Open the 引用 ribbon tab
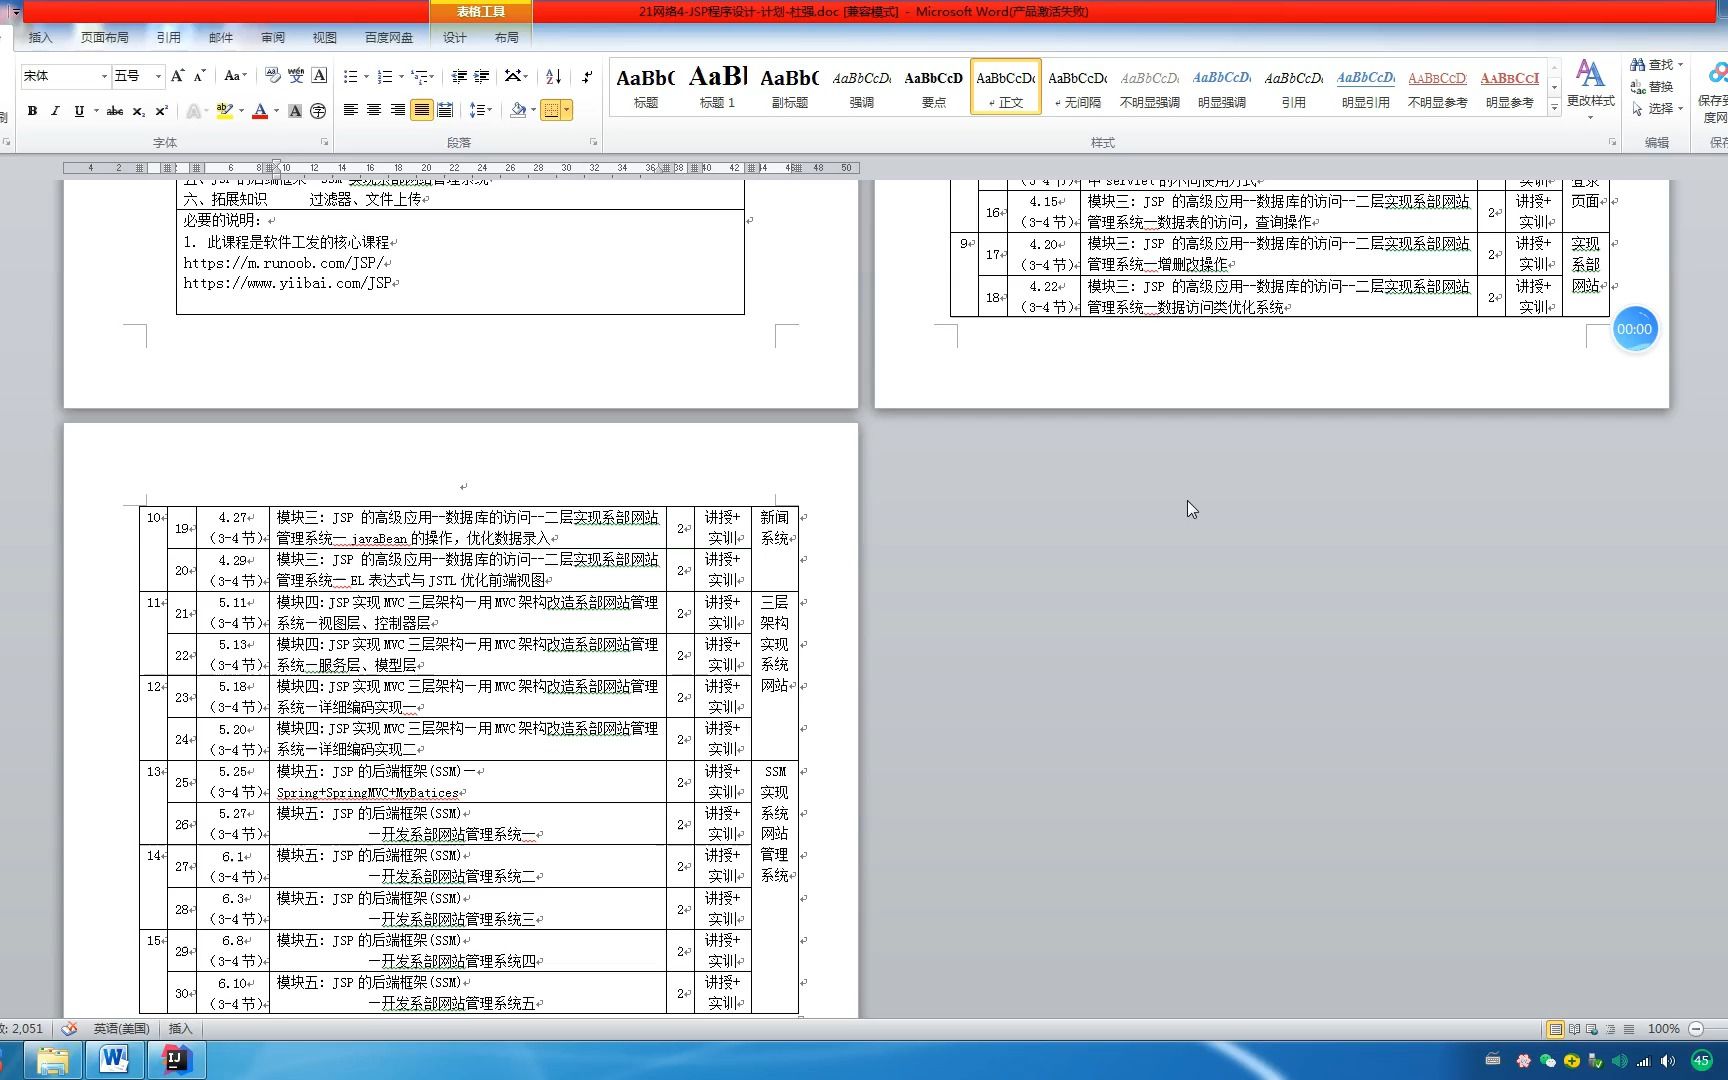This screenshot has width=1728, height=1080. pos(168,37)
